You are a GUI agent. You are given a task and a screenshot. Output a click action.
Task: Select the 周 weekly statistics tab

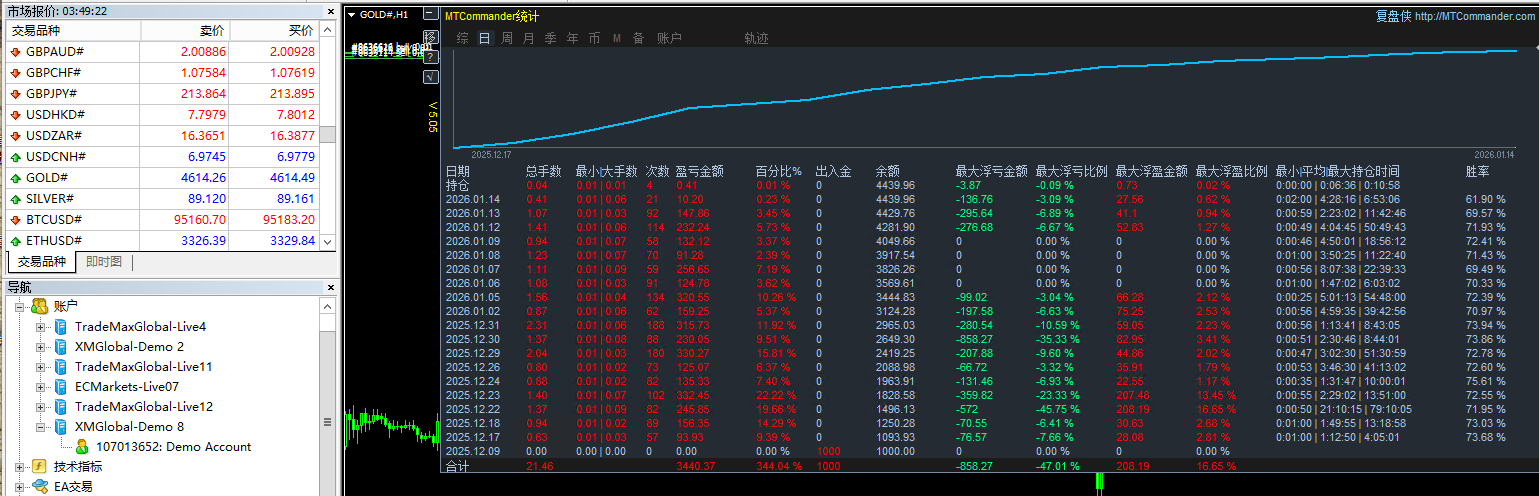(507, 38)
